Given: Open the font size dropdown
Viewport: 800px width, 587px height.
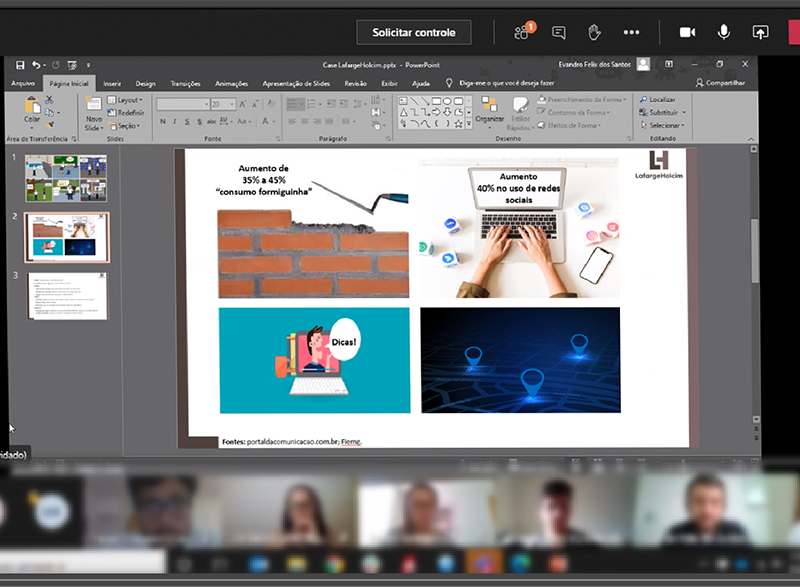Looking at the screenshot, I should [232, 104].
